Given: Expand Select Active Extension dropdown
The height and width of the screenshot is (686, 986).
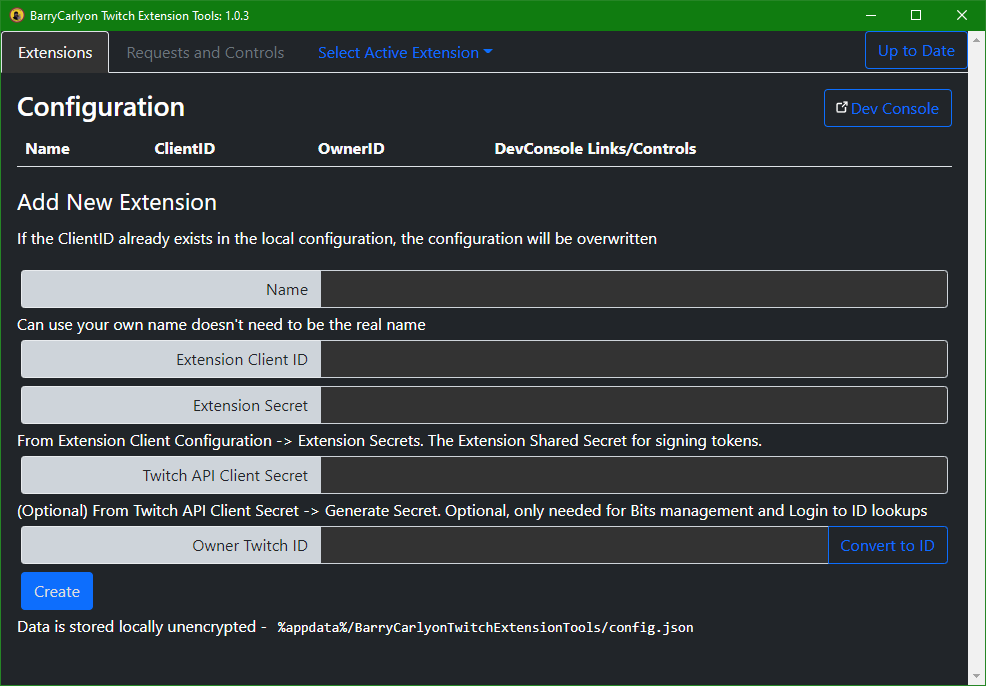Looking at the screenshot, I should (405, 53).
